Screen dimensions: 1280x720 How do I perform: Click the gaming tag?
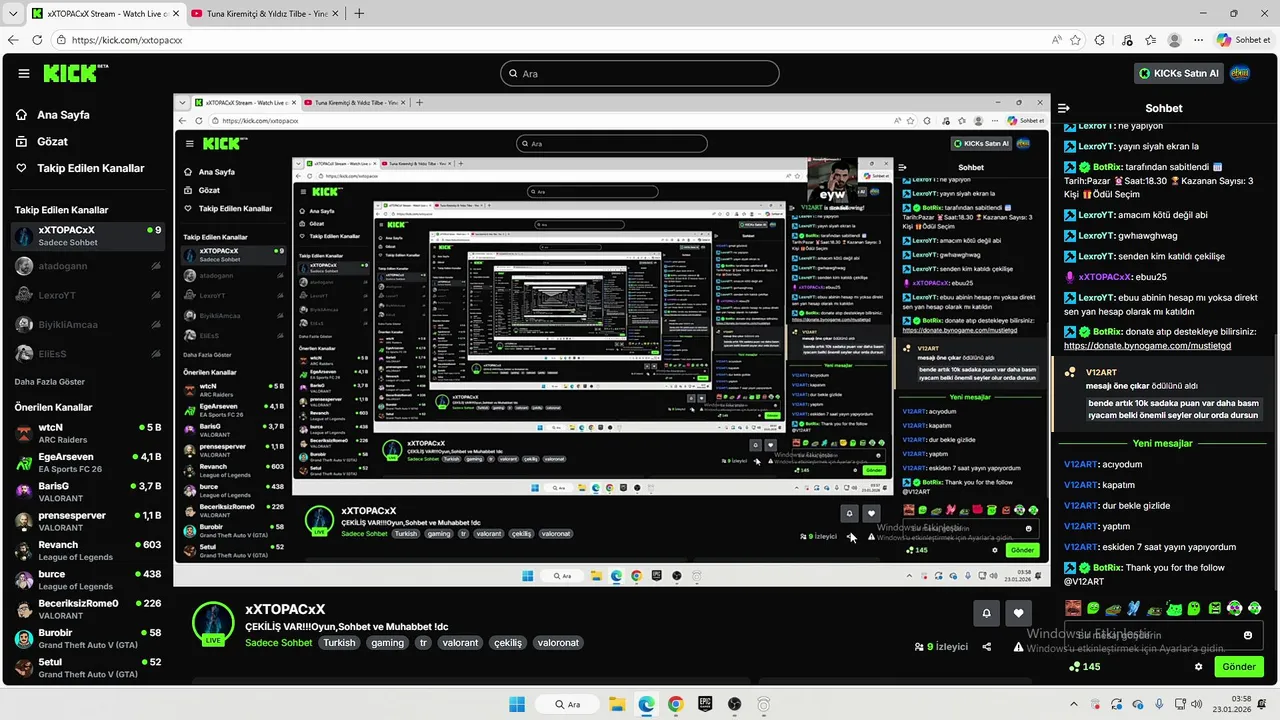click(x=387, y=643)
